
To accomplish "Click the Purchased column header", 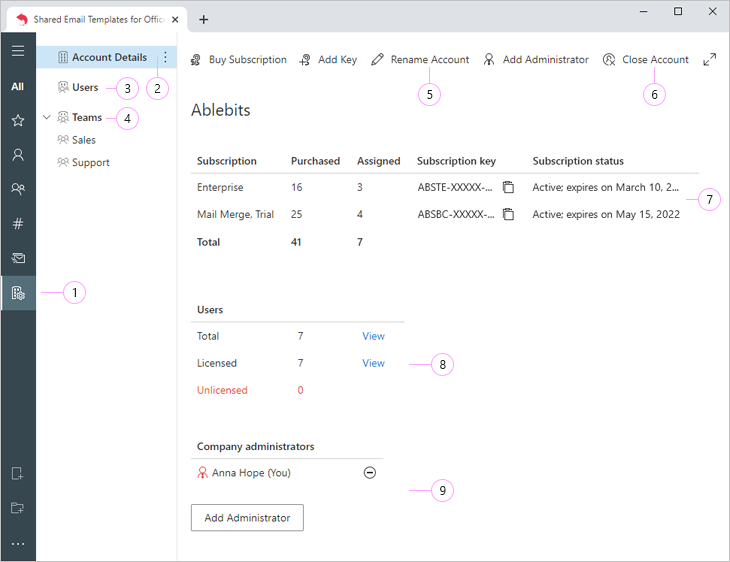I will 315,161.
